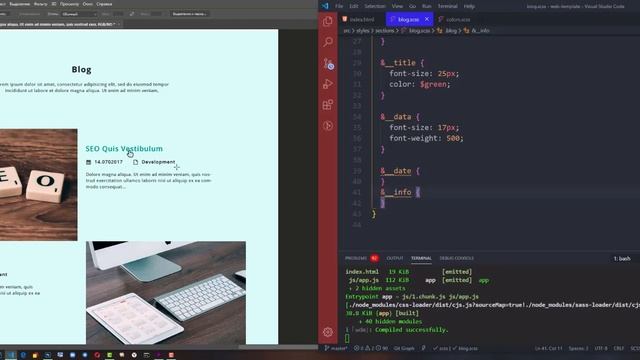
Task: Open the Edit menu in VS Code
Action: click(x=353, y=6)
